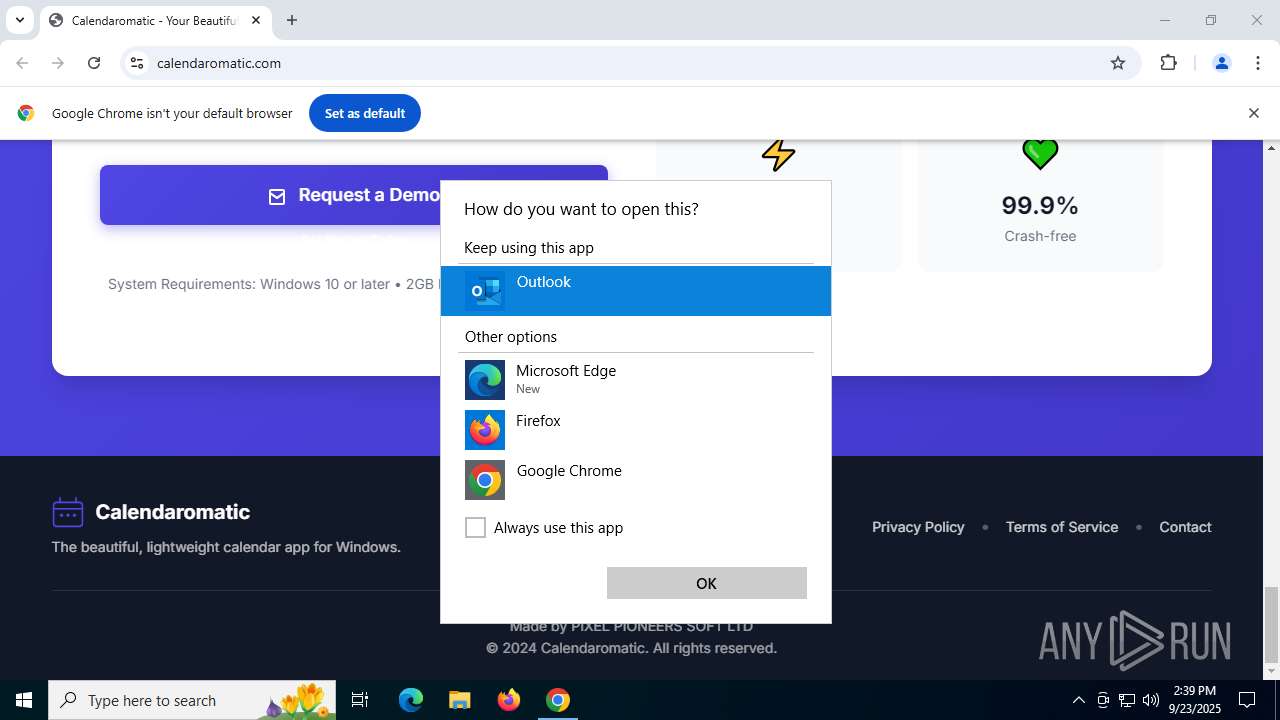Show hidden system tray icons
Screen dimensions: 1280x720
(x=1078, y=700)
